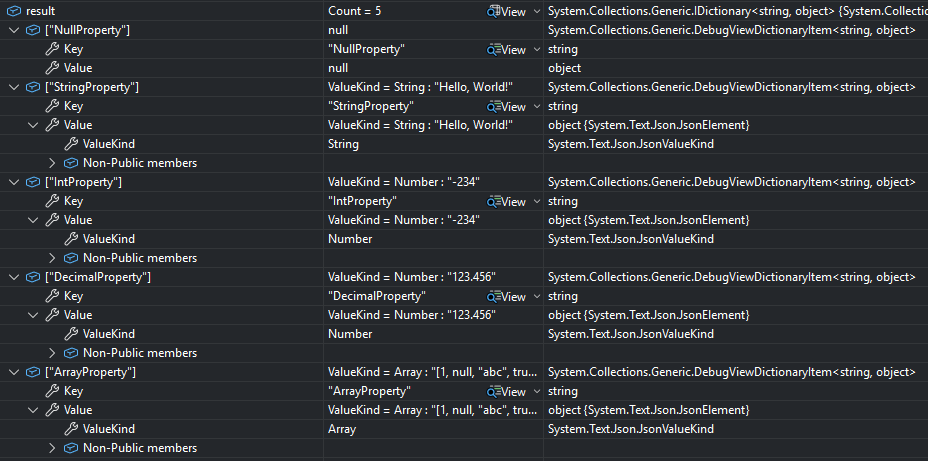Click Non-Public members cube icon under DecimalProperty
928x461 pixels.
[x=71, y=353]
